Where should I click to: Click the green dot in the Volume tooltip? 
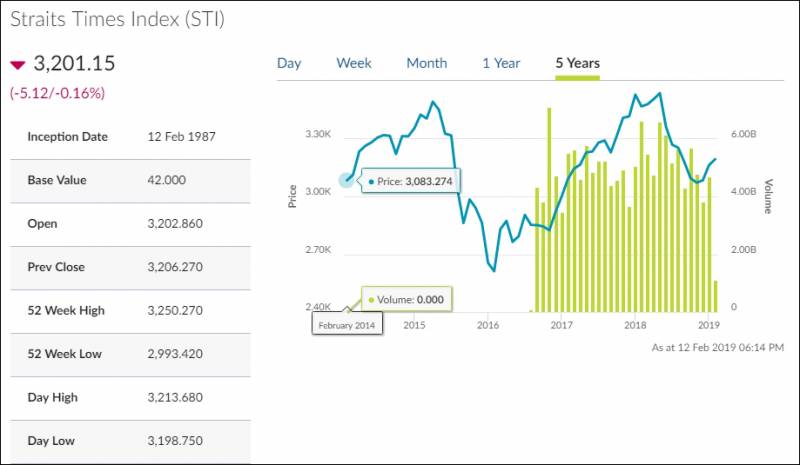[371, 299]
